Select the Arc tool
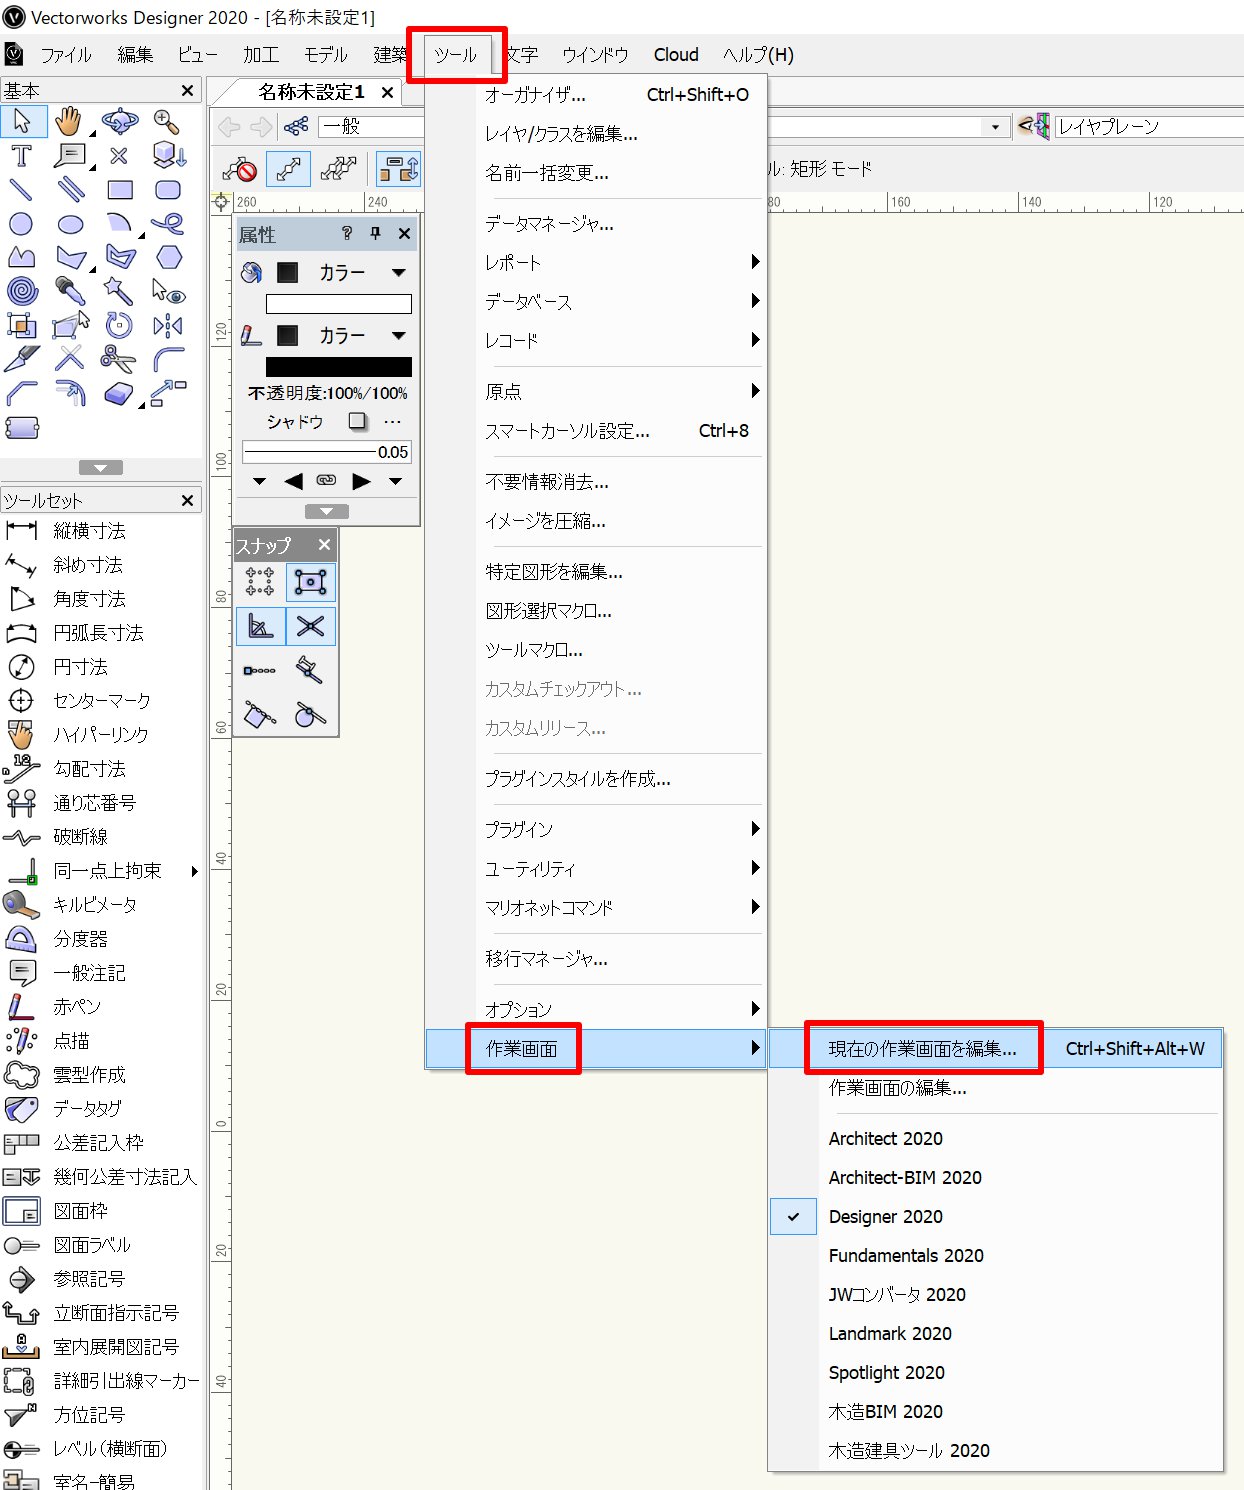Screen dimensions: 1244x1490 click(119, 224)
